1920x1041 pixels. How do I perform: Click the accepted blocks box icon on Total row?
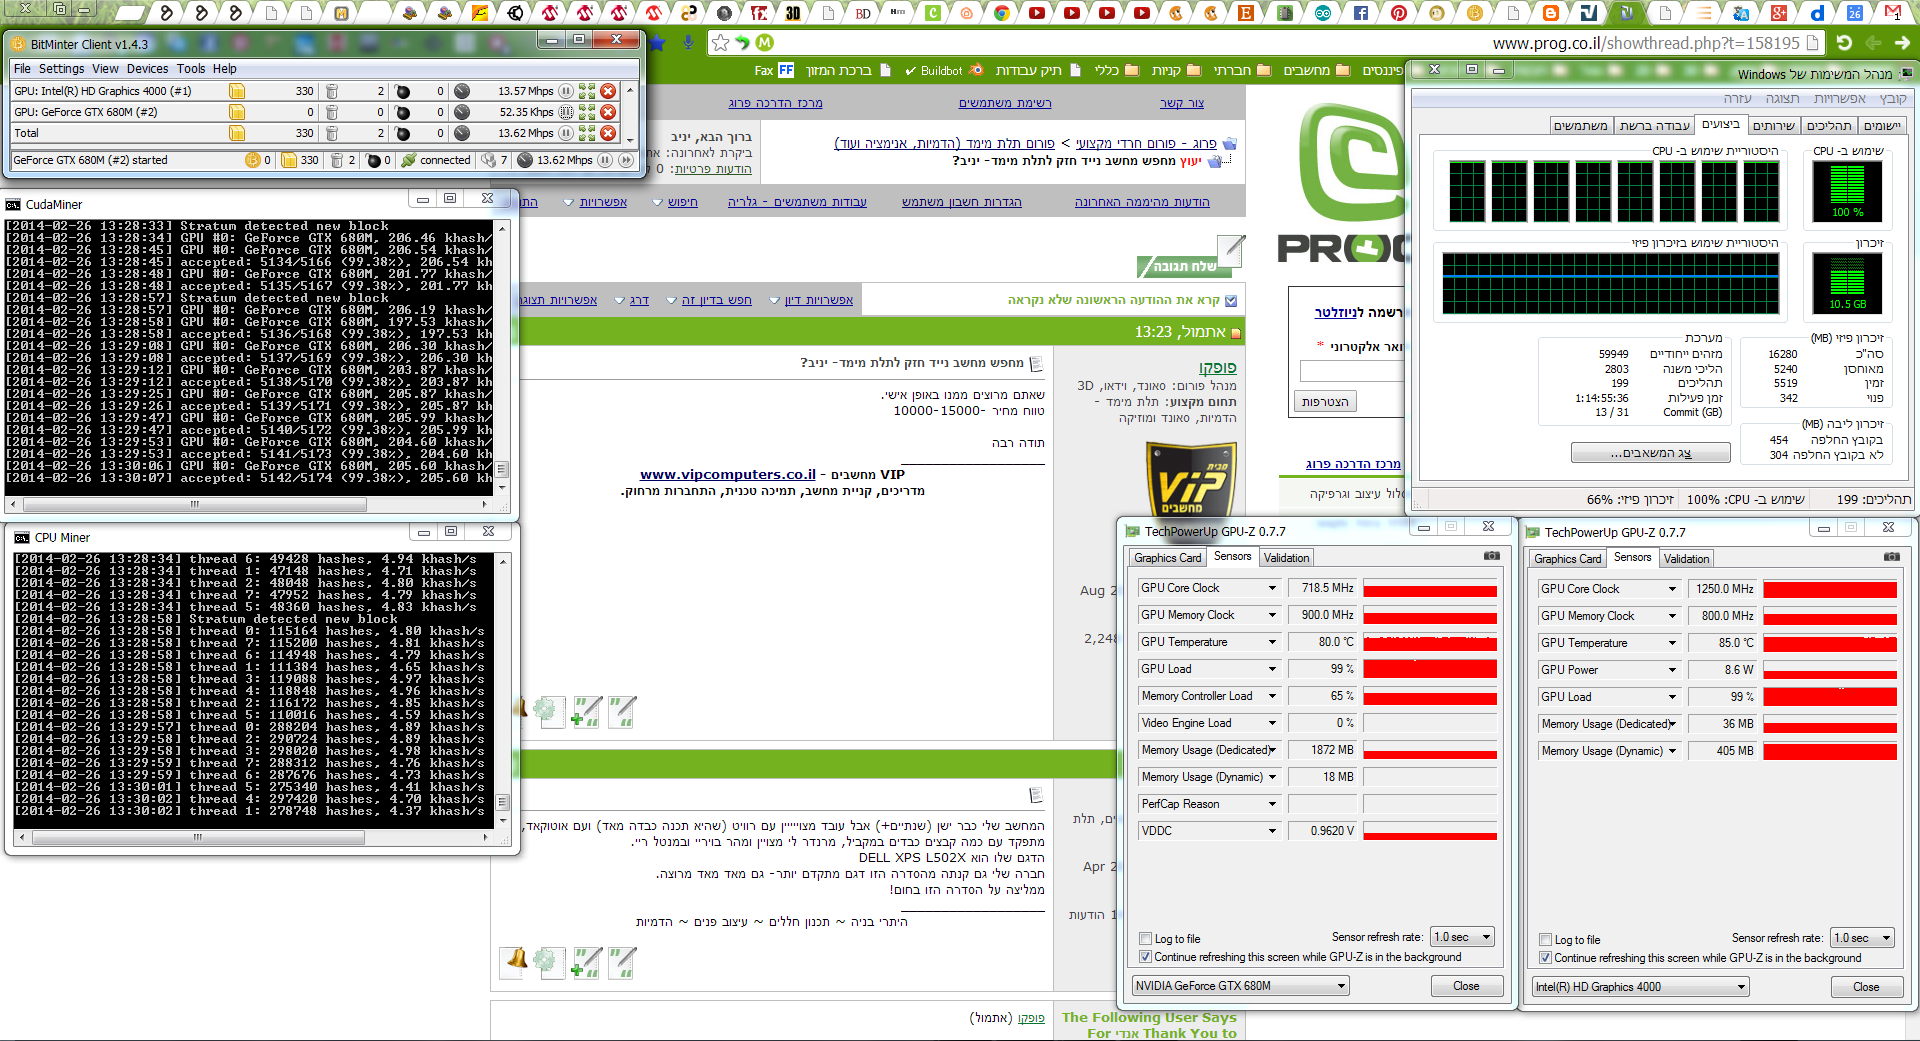(237, 133)
